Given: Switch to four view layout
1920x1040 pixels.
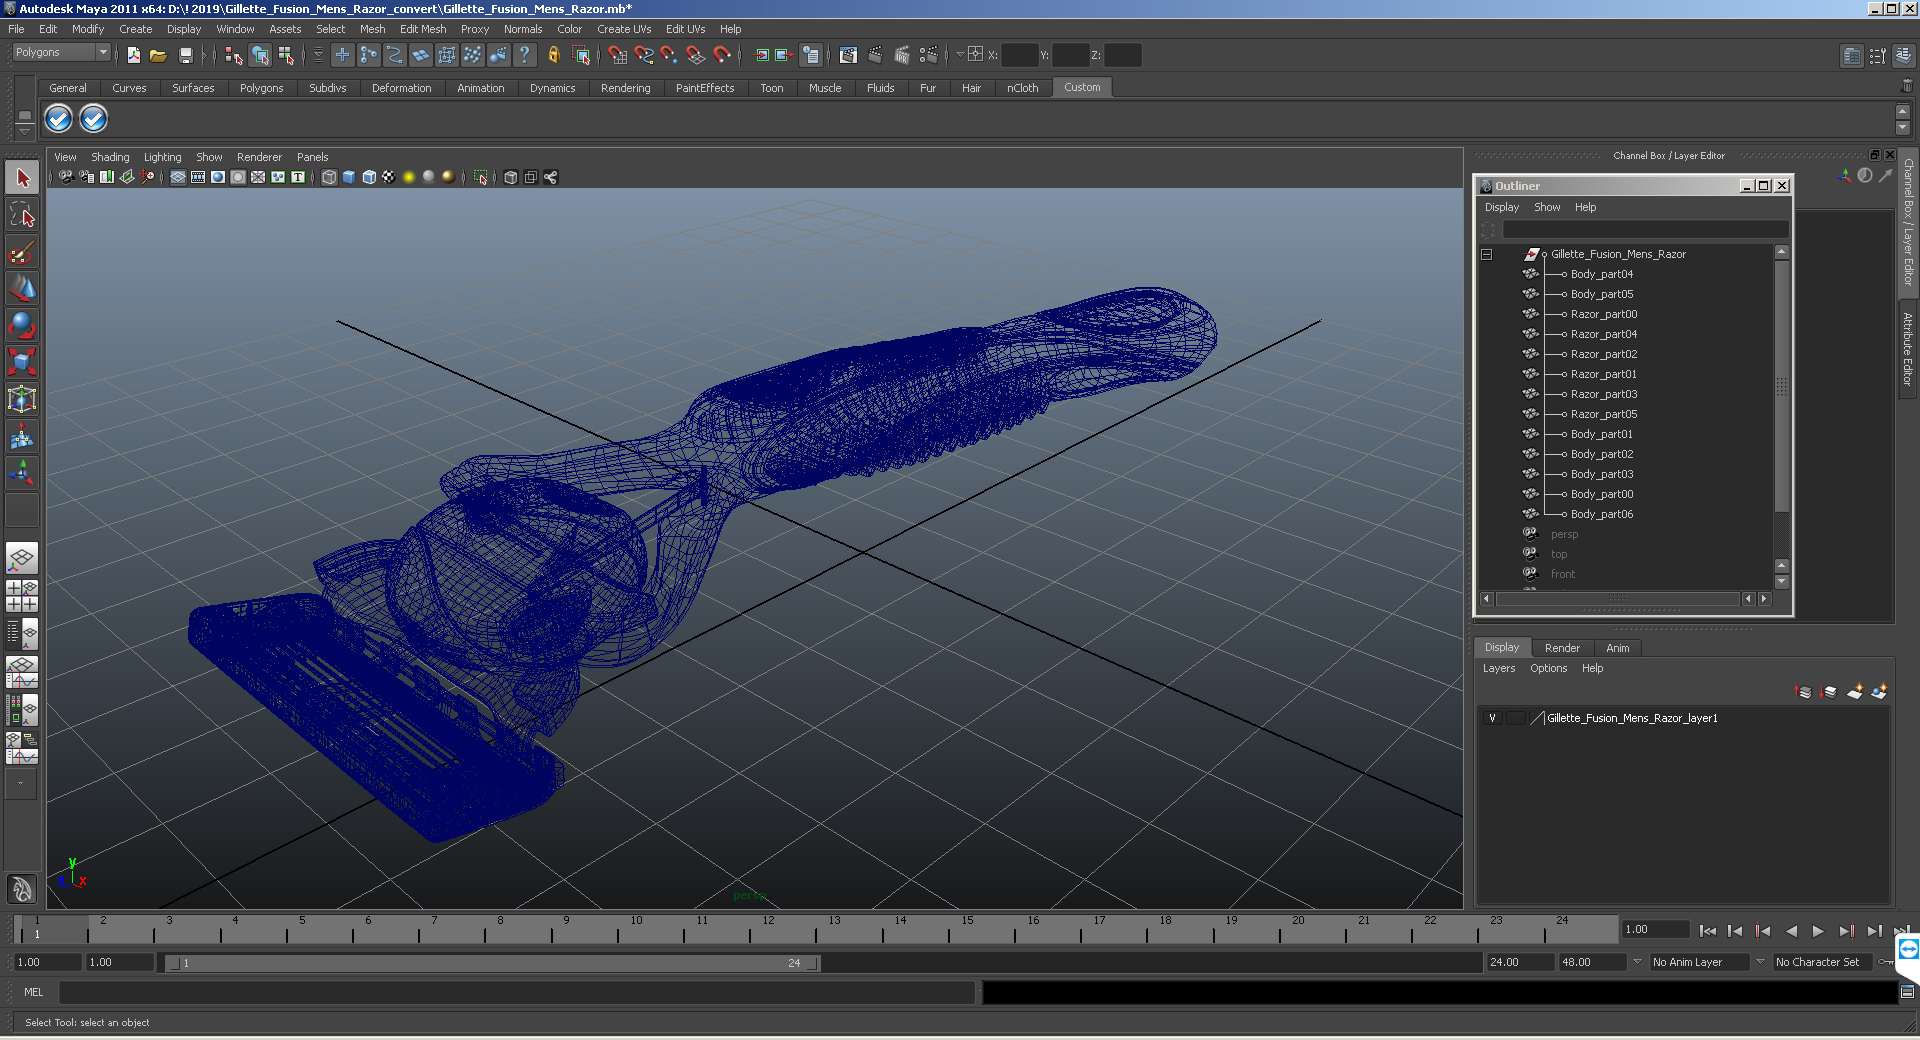Looking at the screenshot, I should pyautogui.click(x=22, y=597).
